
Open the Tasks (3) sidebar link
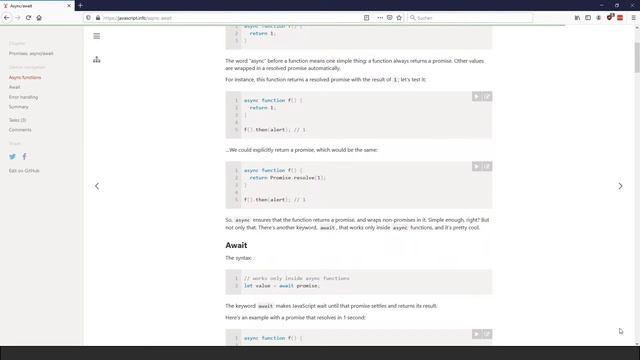point(18,120)
